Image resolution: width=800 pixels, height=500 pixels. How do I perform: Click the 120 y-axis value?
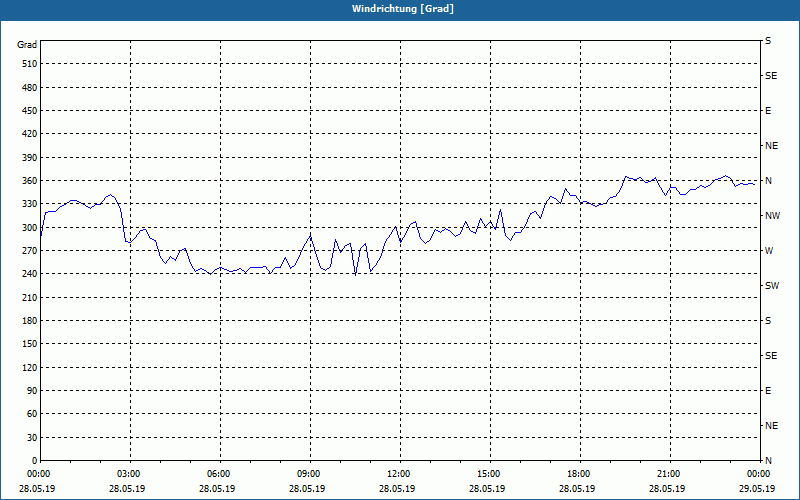pos(30,367)
